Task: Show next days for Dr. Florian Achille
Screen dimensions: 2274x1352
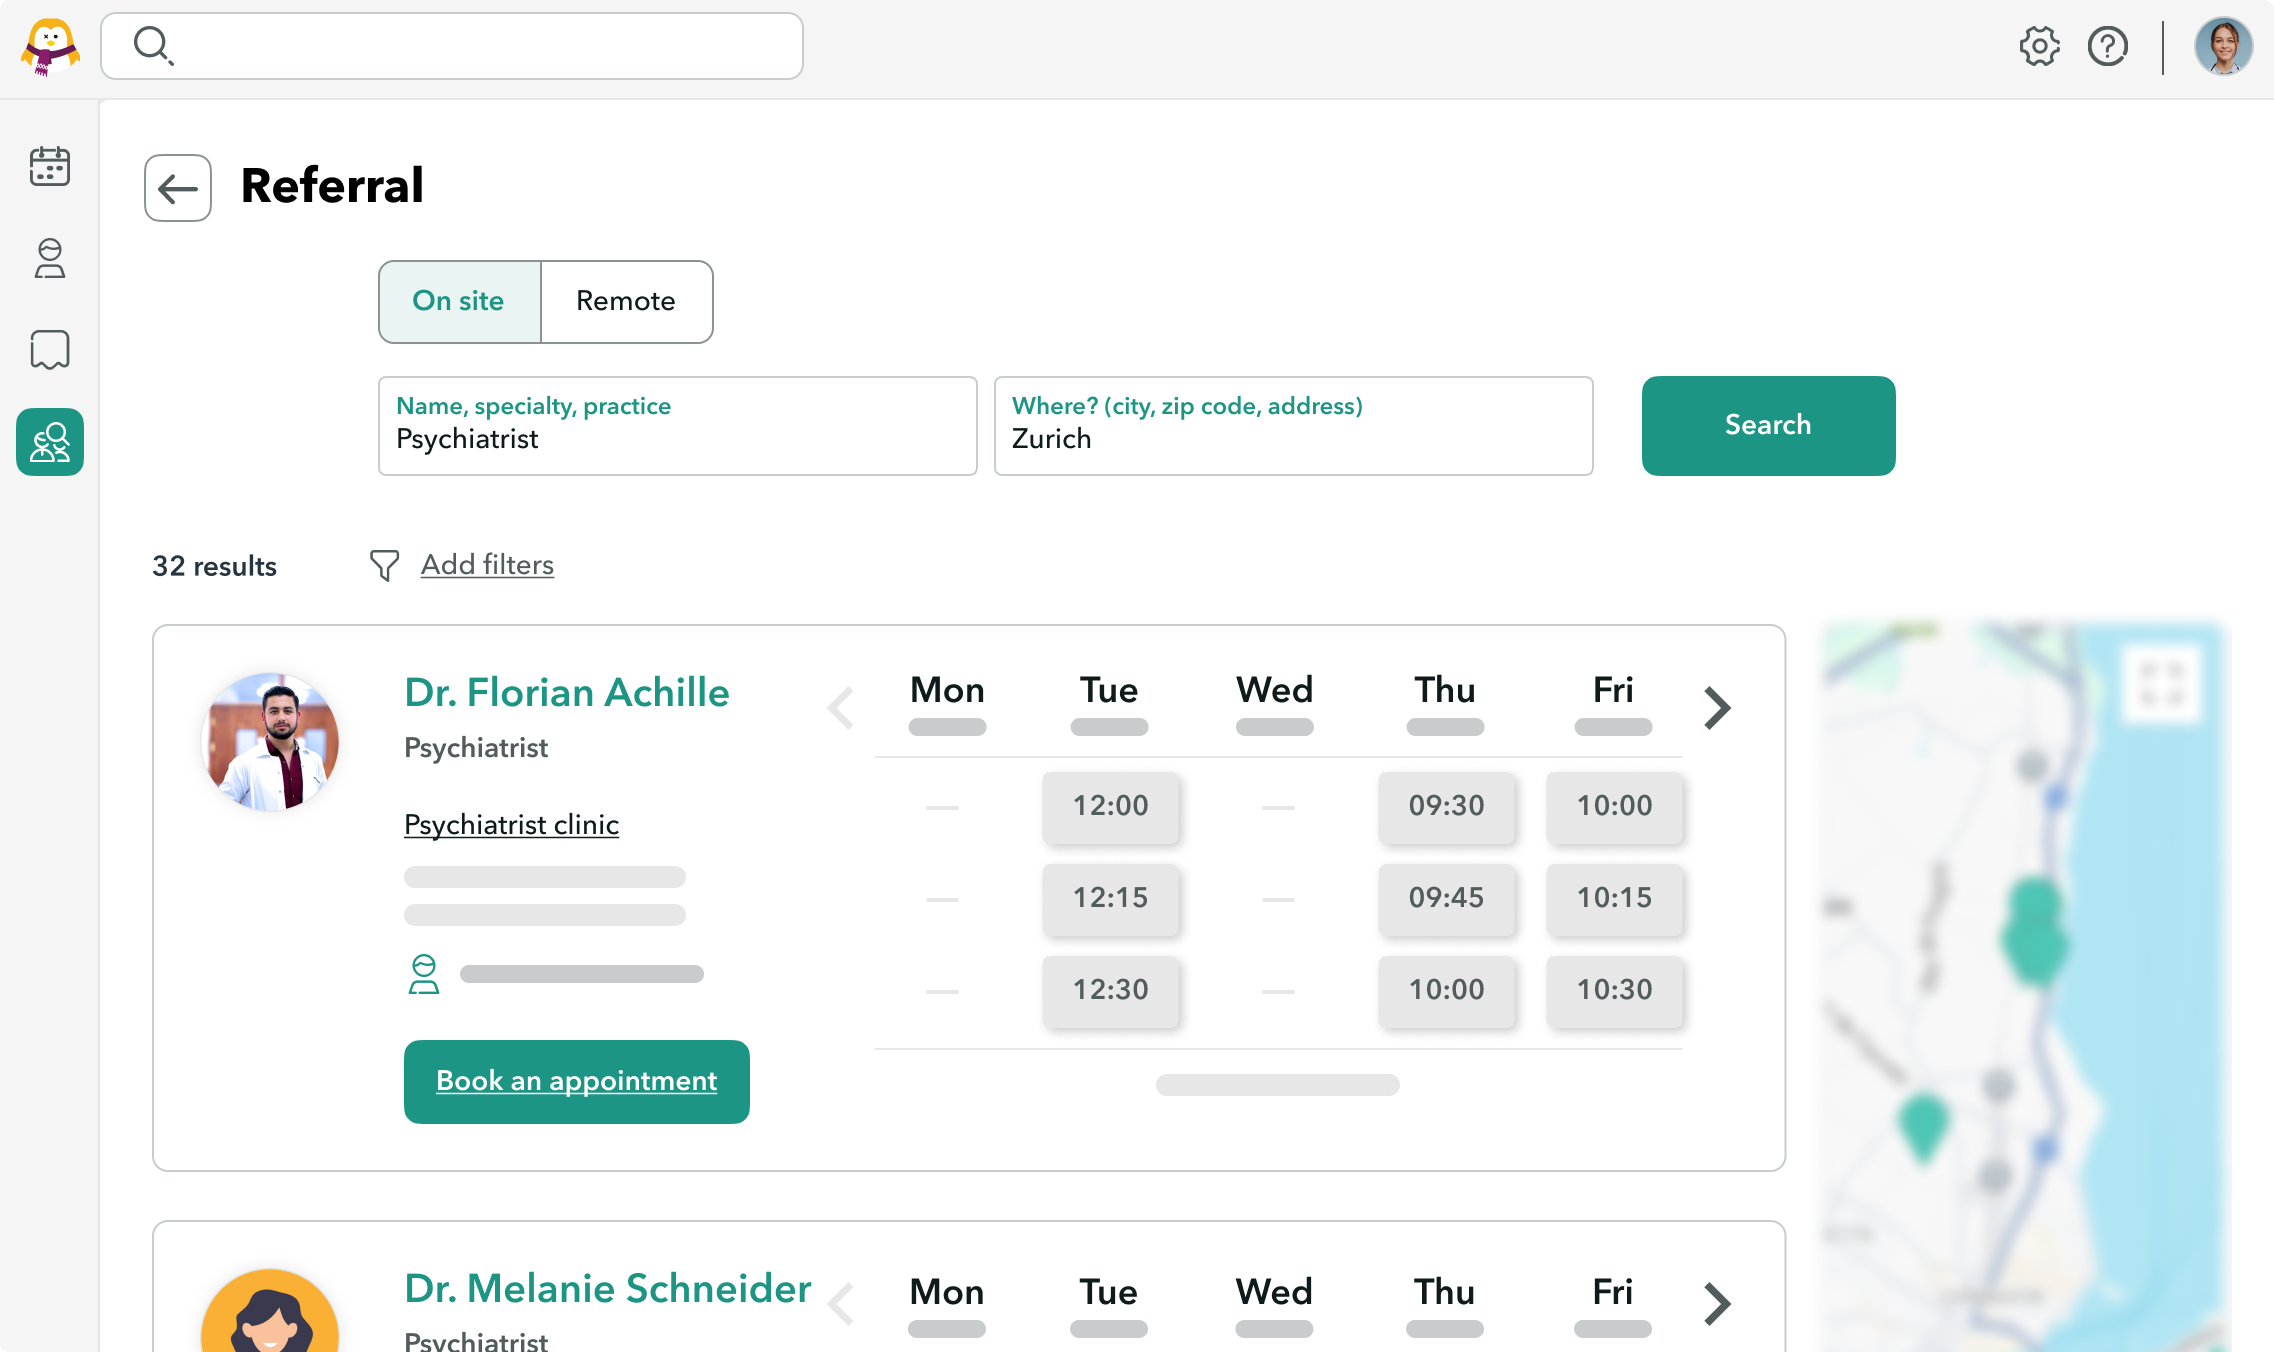Action: pyautogui.click(x=1717, y=708)
